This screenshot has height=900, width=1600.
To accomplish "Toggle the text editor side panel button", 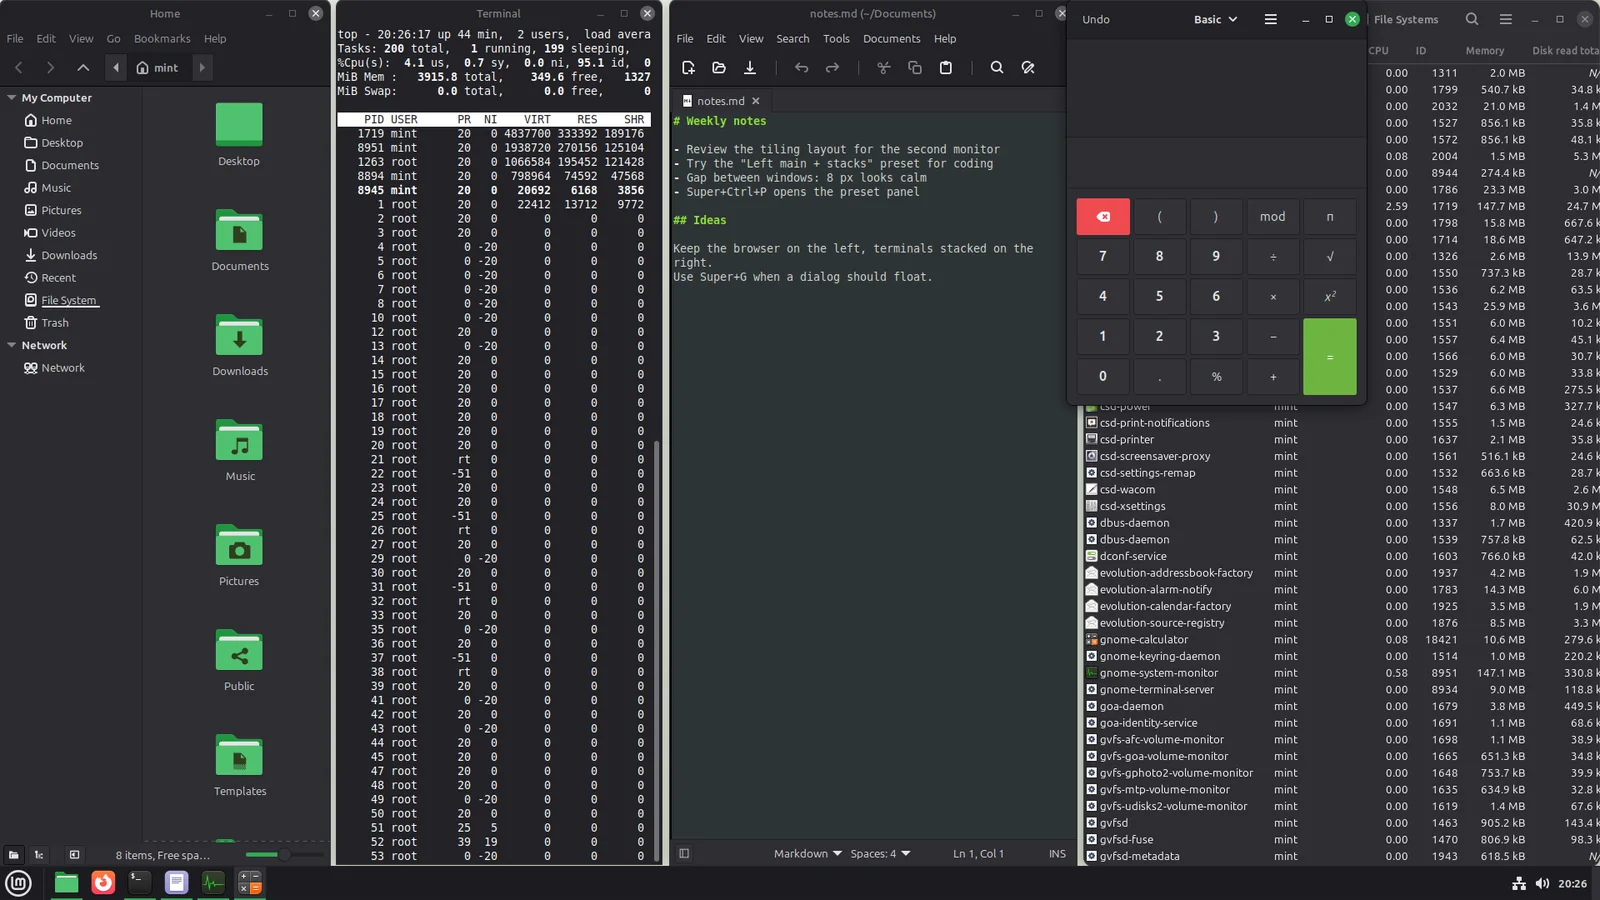I will (684, 854).
